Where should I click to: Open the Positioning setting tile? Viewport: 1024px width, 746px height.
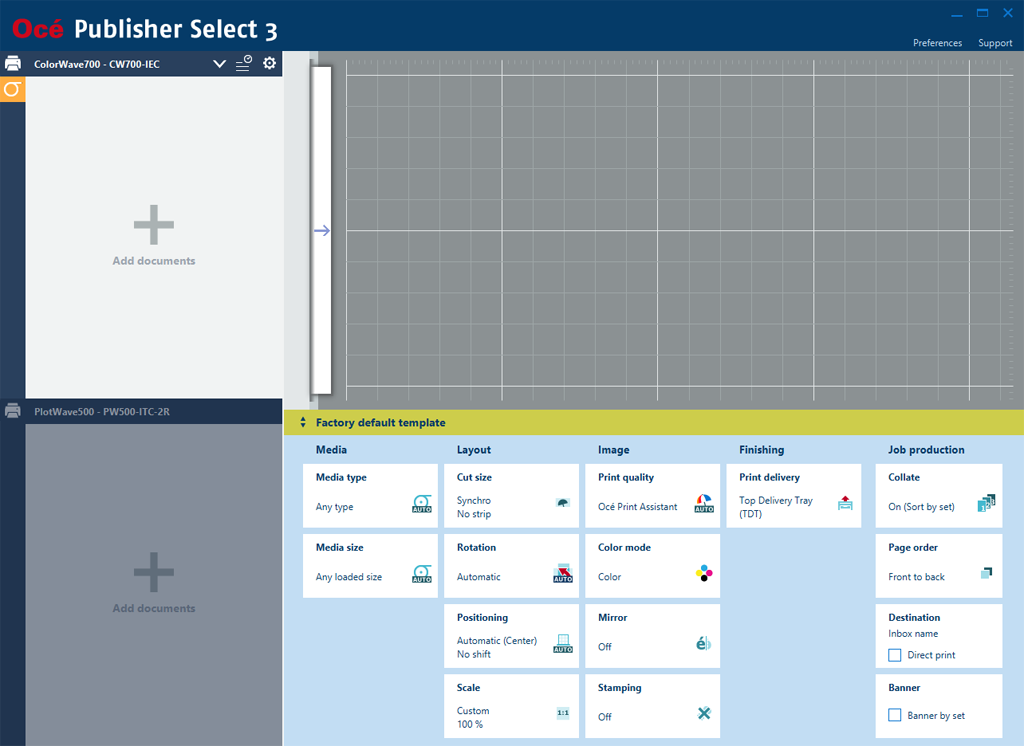(511, 636)
